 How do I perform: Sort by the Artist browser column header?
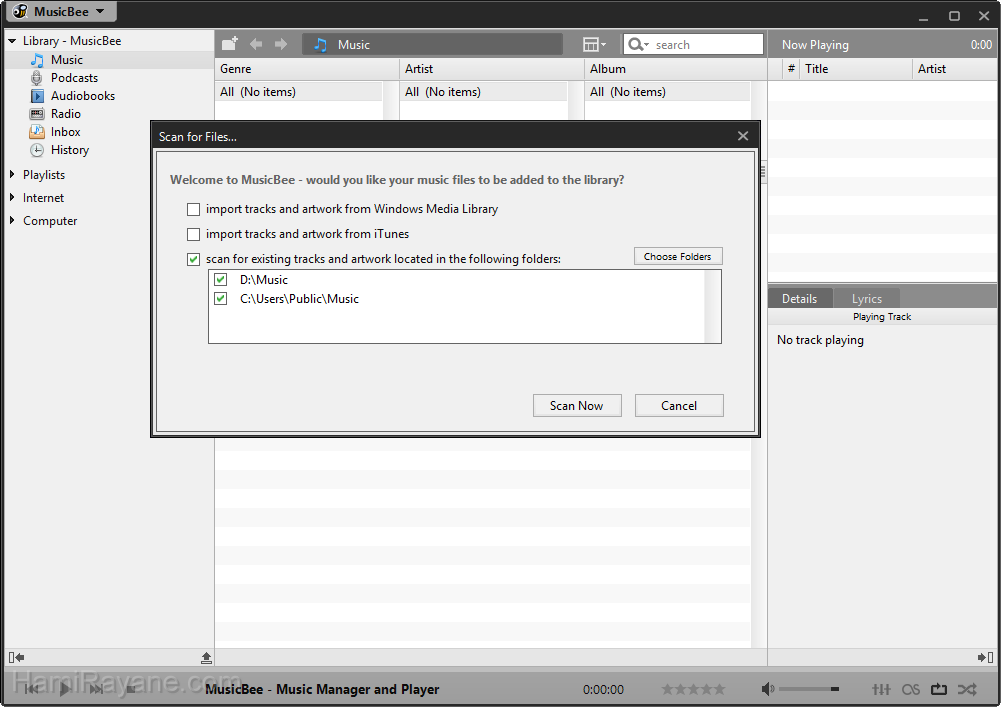click(492, 69)
